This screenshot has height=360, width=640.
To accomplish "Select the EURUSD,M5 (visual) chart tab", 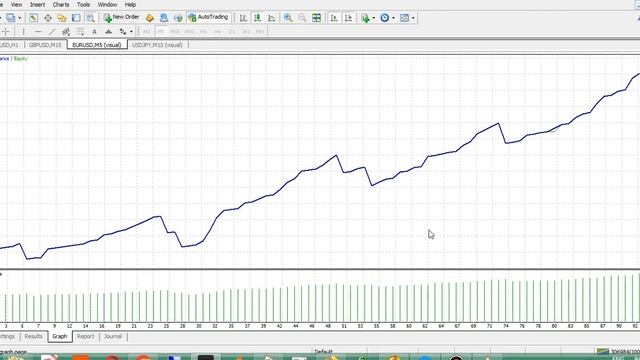I will pyautogui.click(x=97, y=45).
